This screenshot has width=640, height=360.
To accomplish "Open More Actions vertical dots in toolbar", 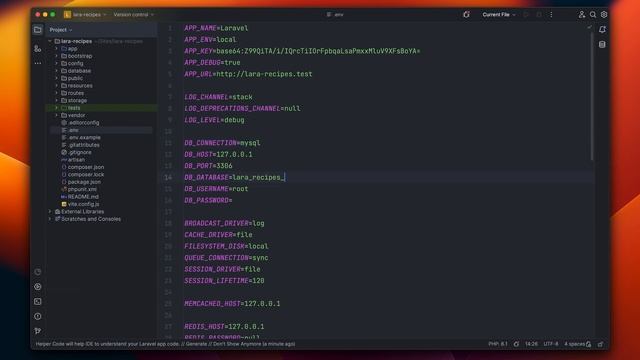I will tap(551, 15).
